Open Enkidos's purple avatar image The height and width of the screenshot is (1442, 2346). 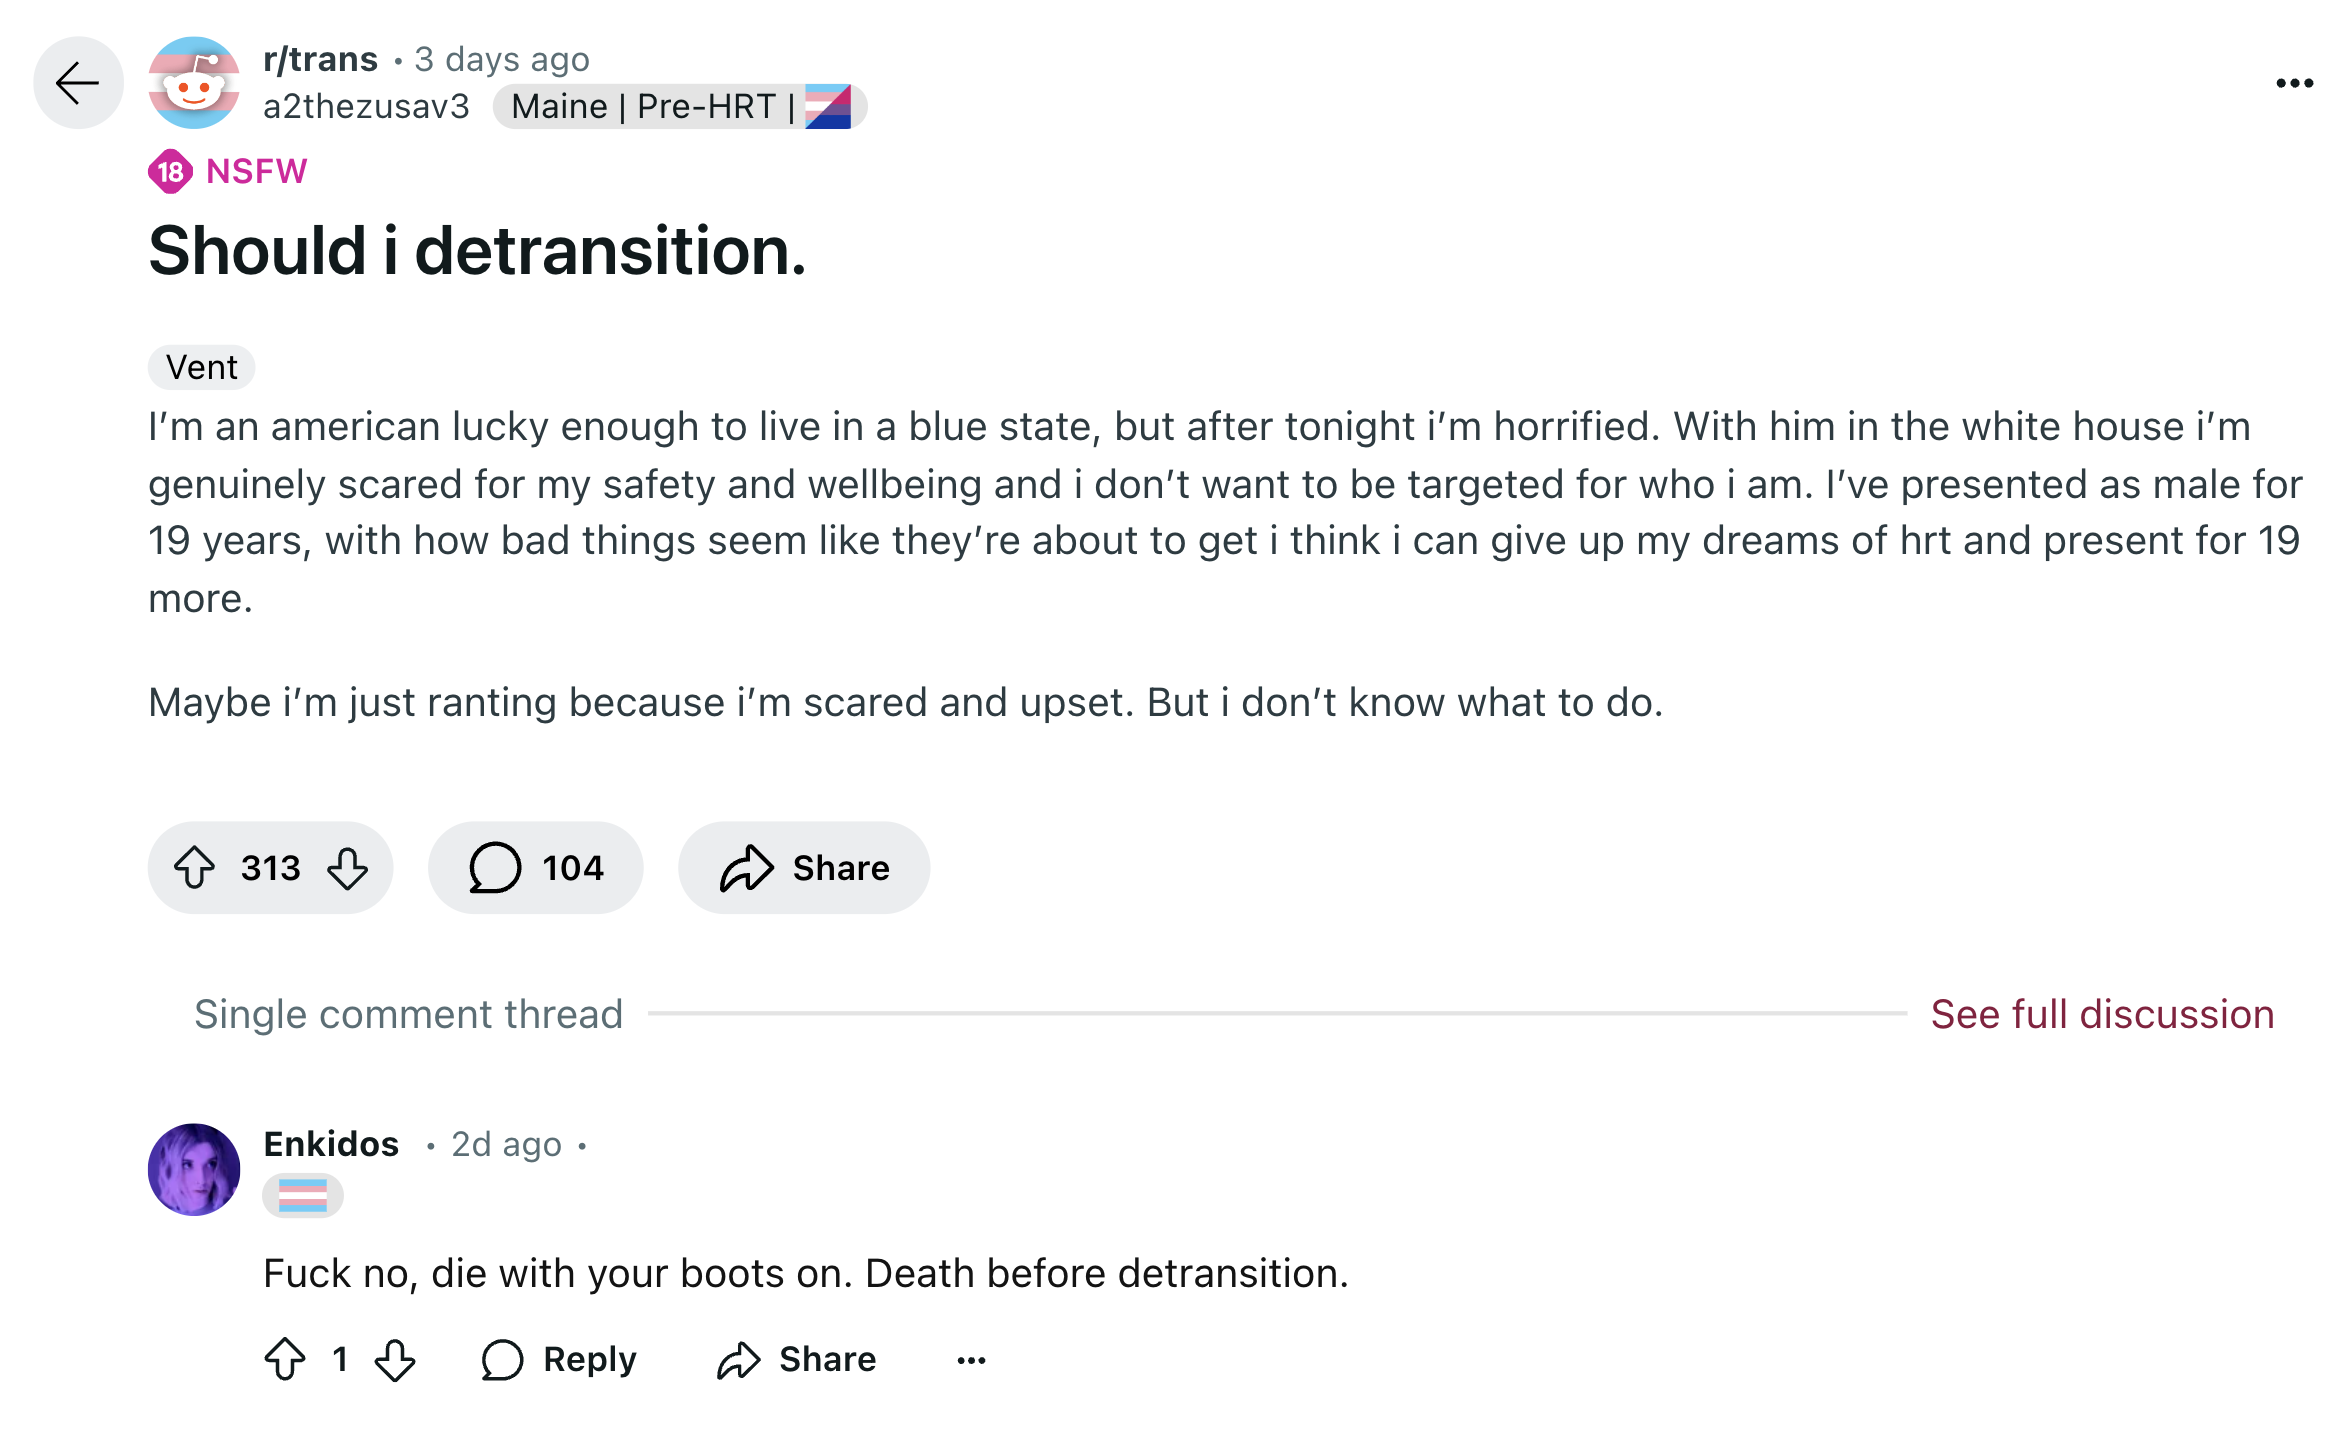coord(194,1169)
